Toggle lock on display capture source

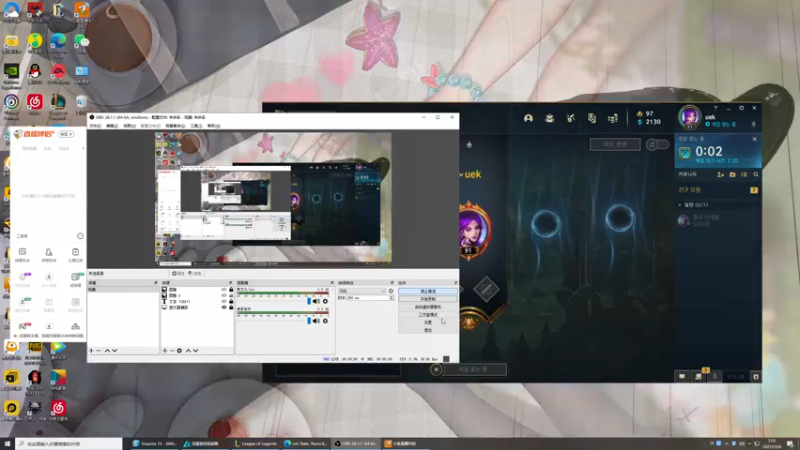[x=231, y=308]
